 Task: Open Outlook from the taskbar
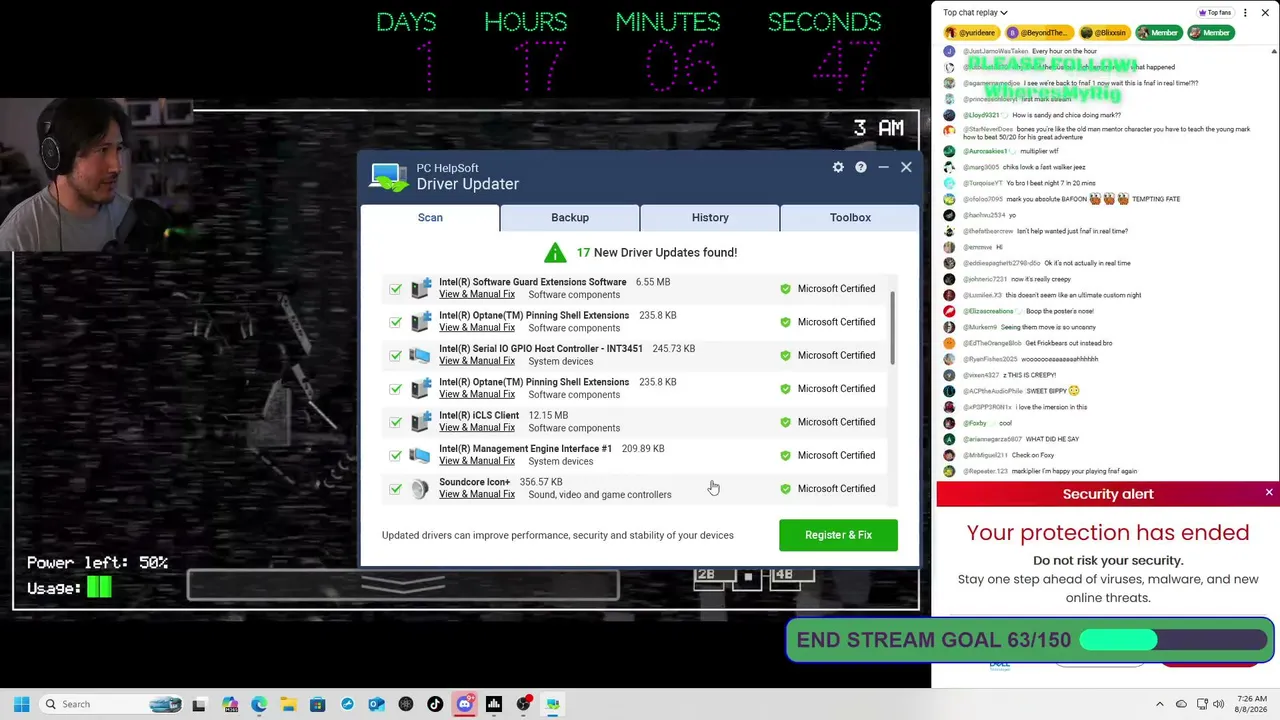[376, 704]
